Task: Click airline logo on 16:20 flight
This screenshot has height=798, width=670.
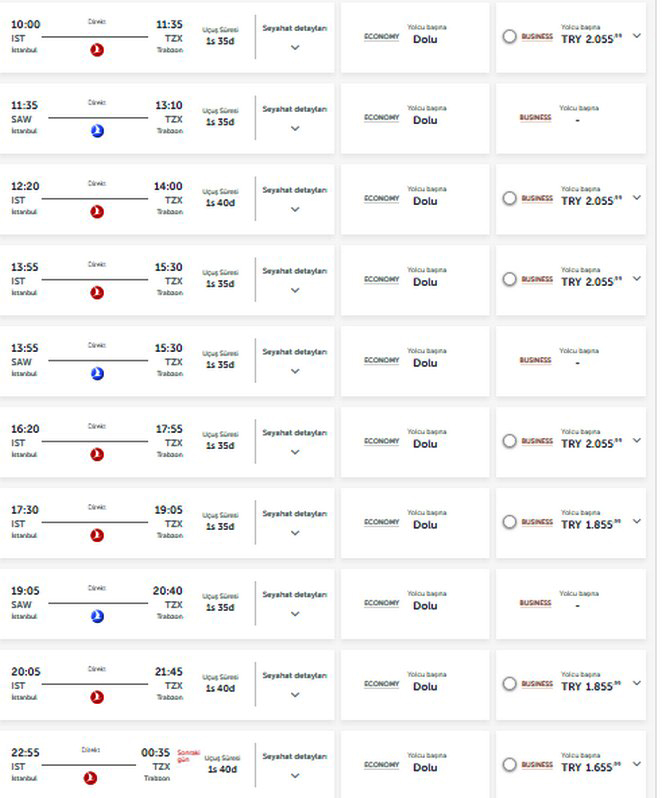Action: coord(97,455)
